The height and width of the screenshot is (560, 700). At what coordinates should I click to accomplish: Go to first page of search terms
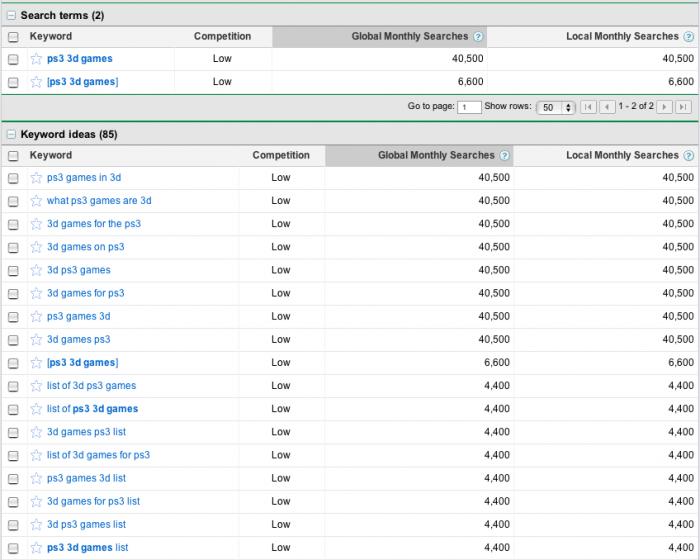tap(588, 107)
